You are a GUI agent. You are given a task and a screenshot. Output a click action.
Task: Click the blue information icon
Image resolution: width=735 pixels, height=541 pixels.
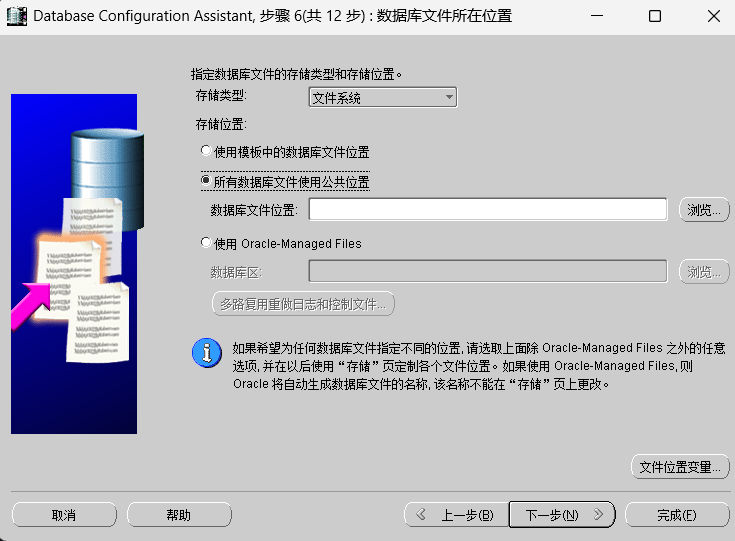[x=207, y=353]
